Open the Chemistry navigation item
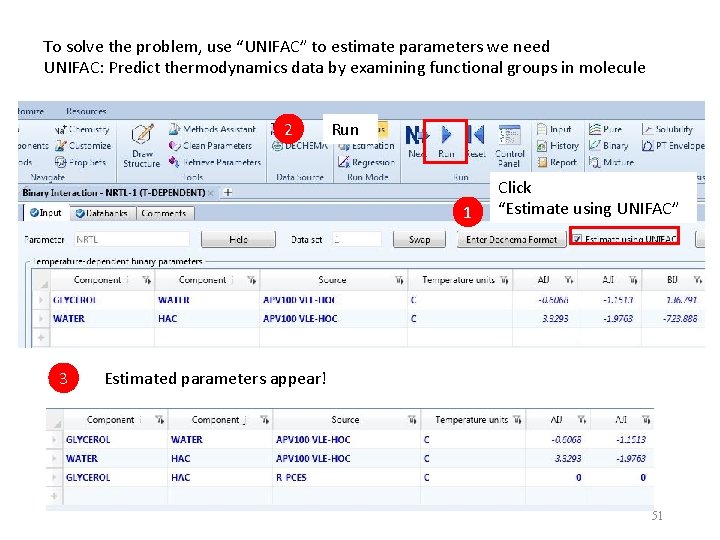720x540 pixels. [x=82, y=129]
